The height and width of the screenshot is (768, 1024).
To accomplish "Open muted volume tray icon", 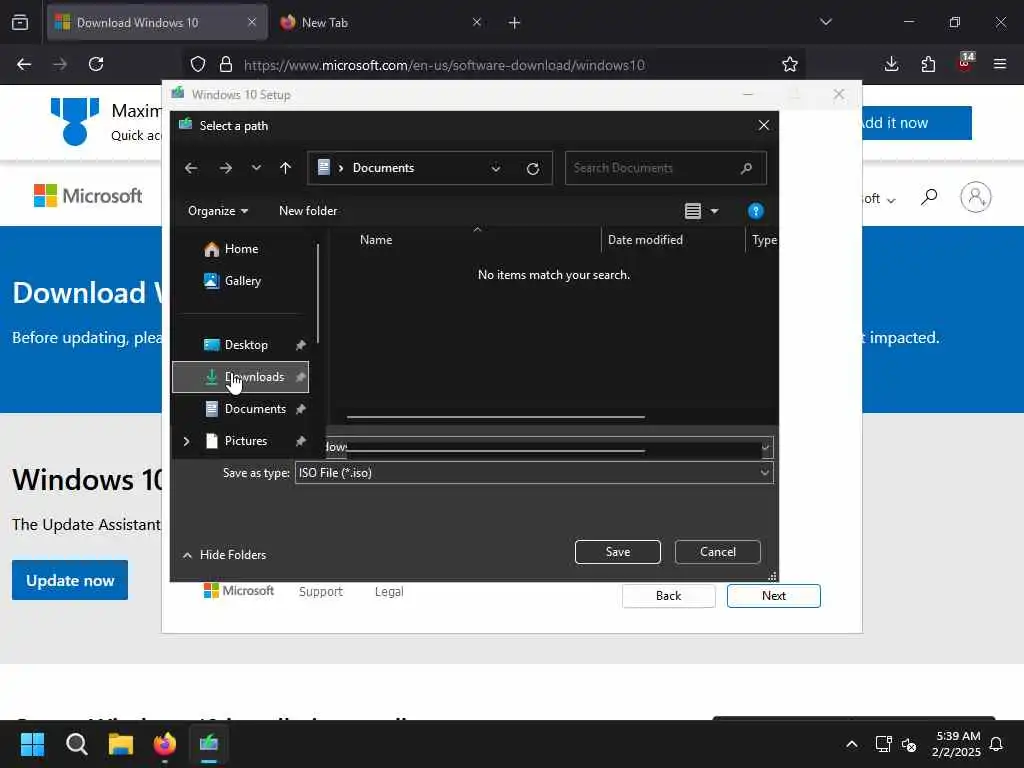I will (908, 744).
